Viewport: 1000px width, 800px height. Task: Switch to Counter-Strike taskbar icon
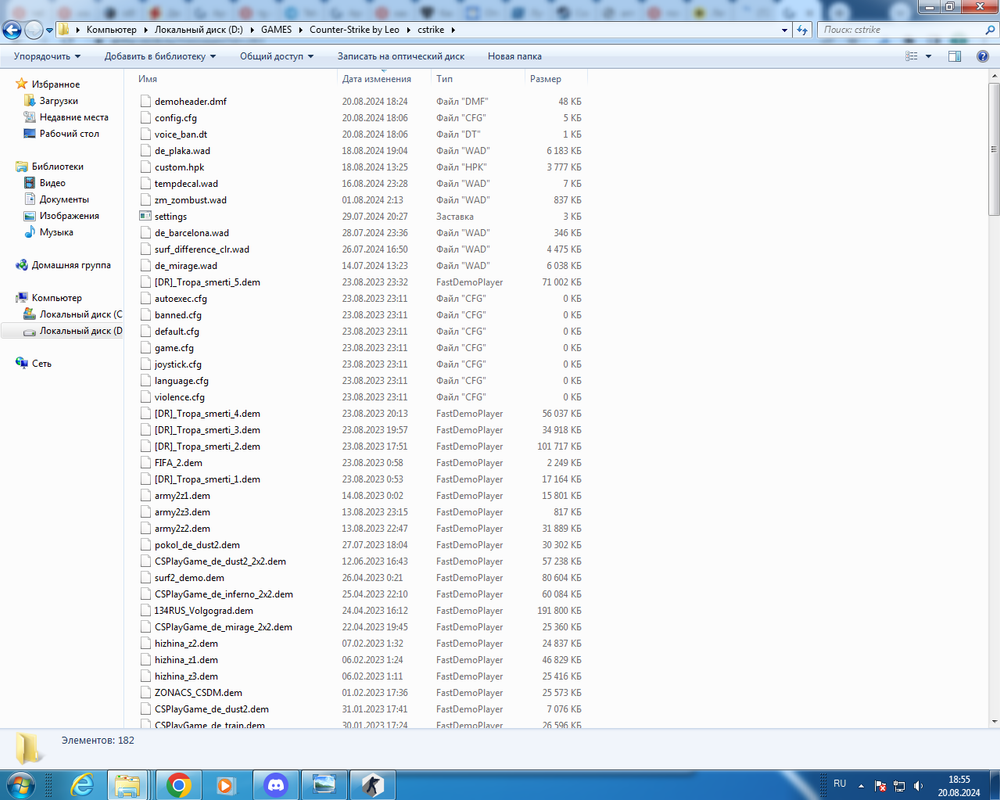pyautogui.click(x=372, y=785)
